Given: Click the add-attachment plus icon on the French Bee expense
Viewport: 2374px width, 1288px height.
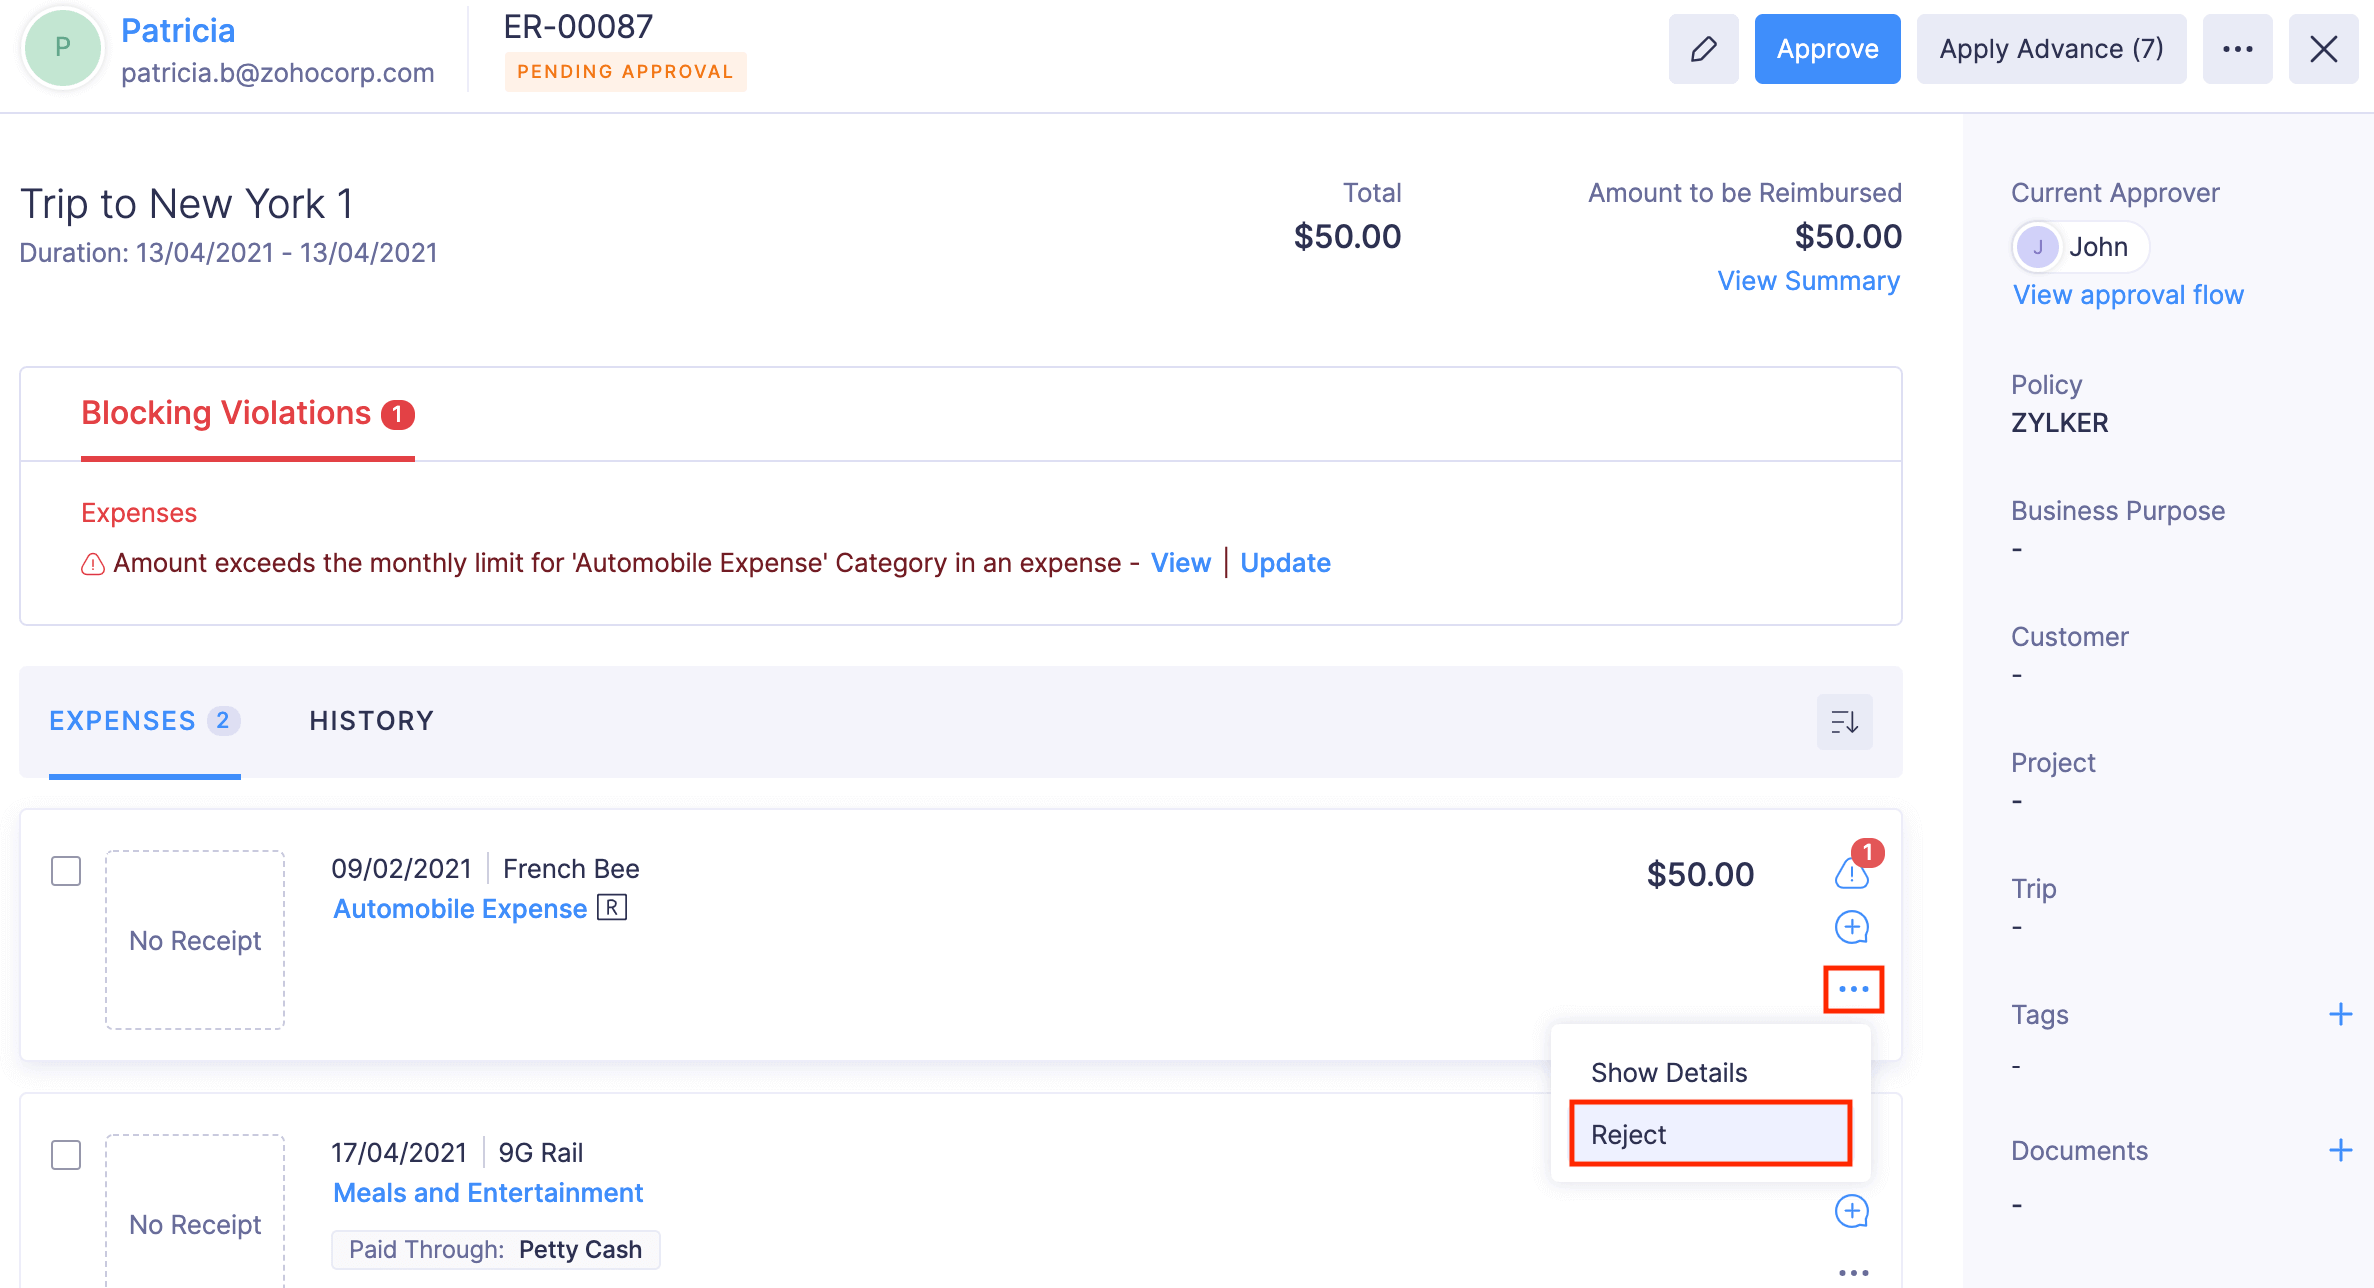Looking at the screenshot, I should [x=1851, y=926].
